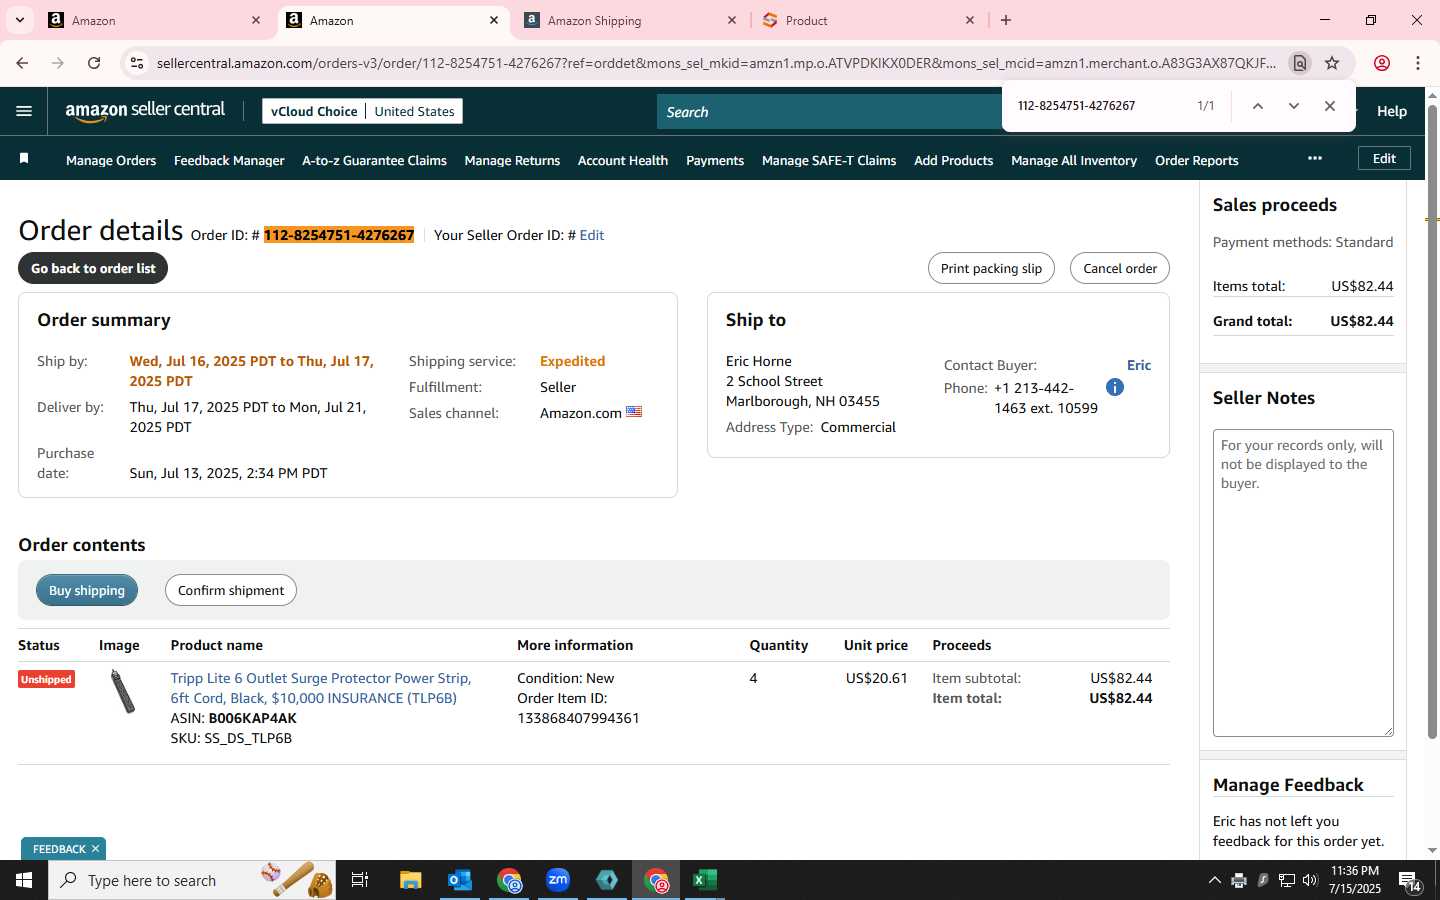Open Manage All Inventory
1440x900 pixels.
(x=1074, y=160)
